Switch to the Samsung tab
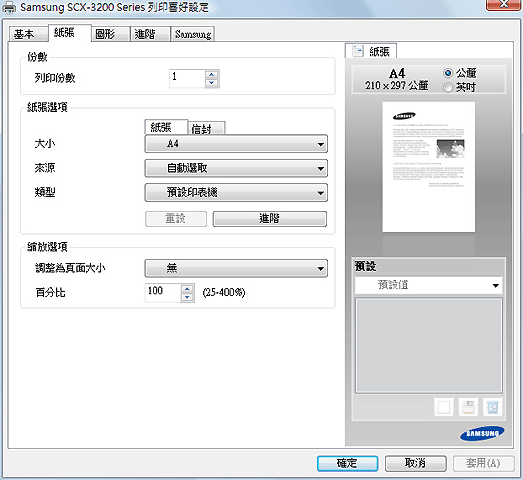 [192, 34]
